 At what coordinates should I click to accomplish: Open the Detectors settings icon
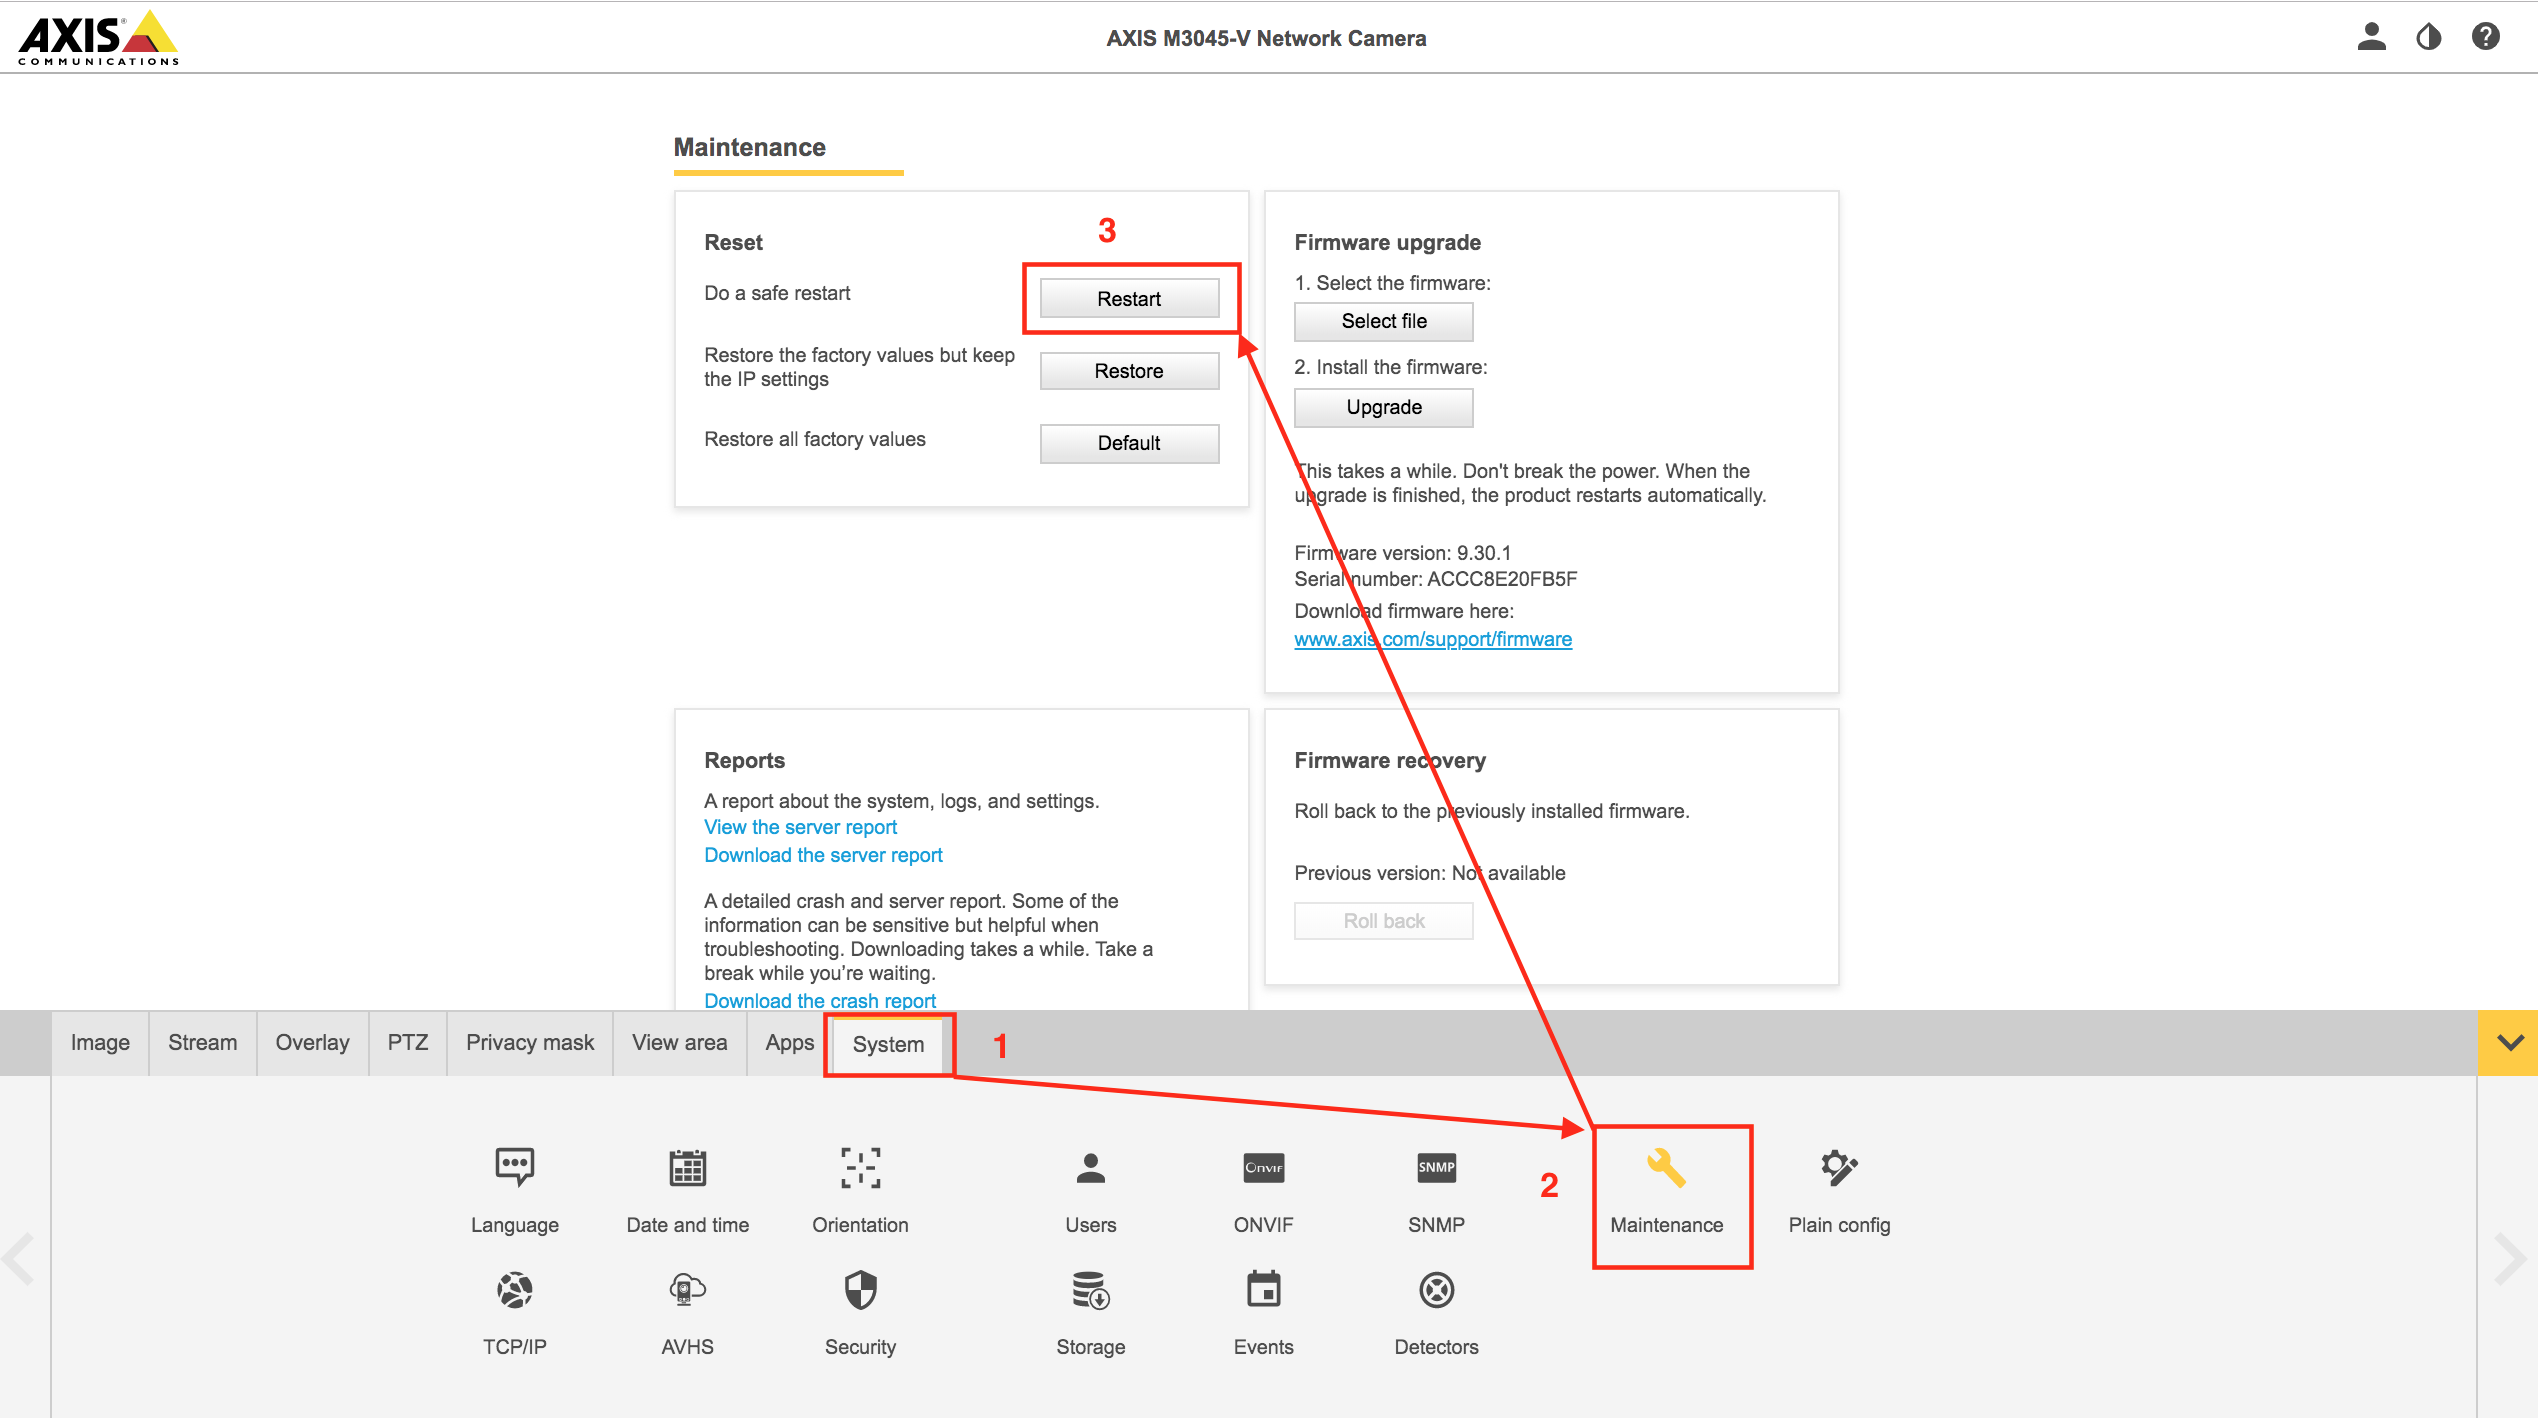coord(1437,1290)
